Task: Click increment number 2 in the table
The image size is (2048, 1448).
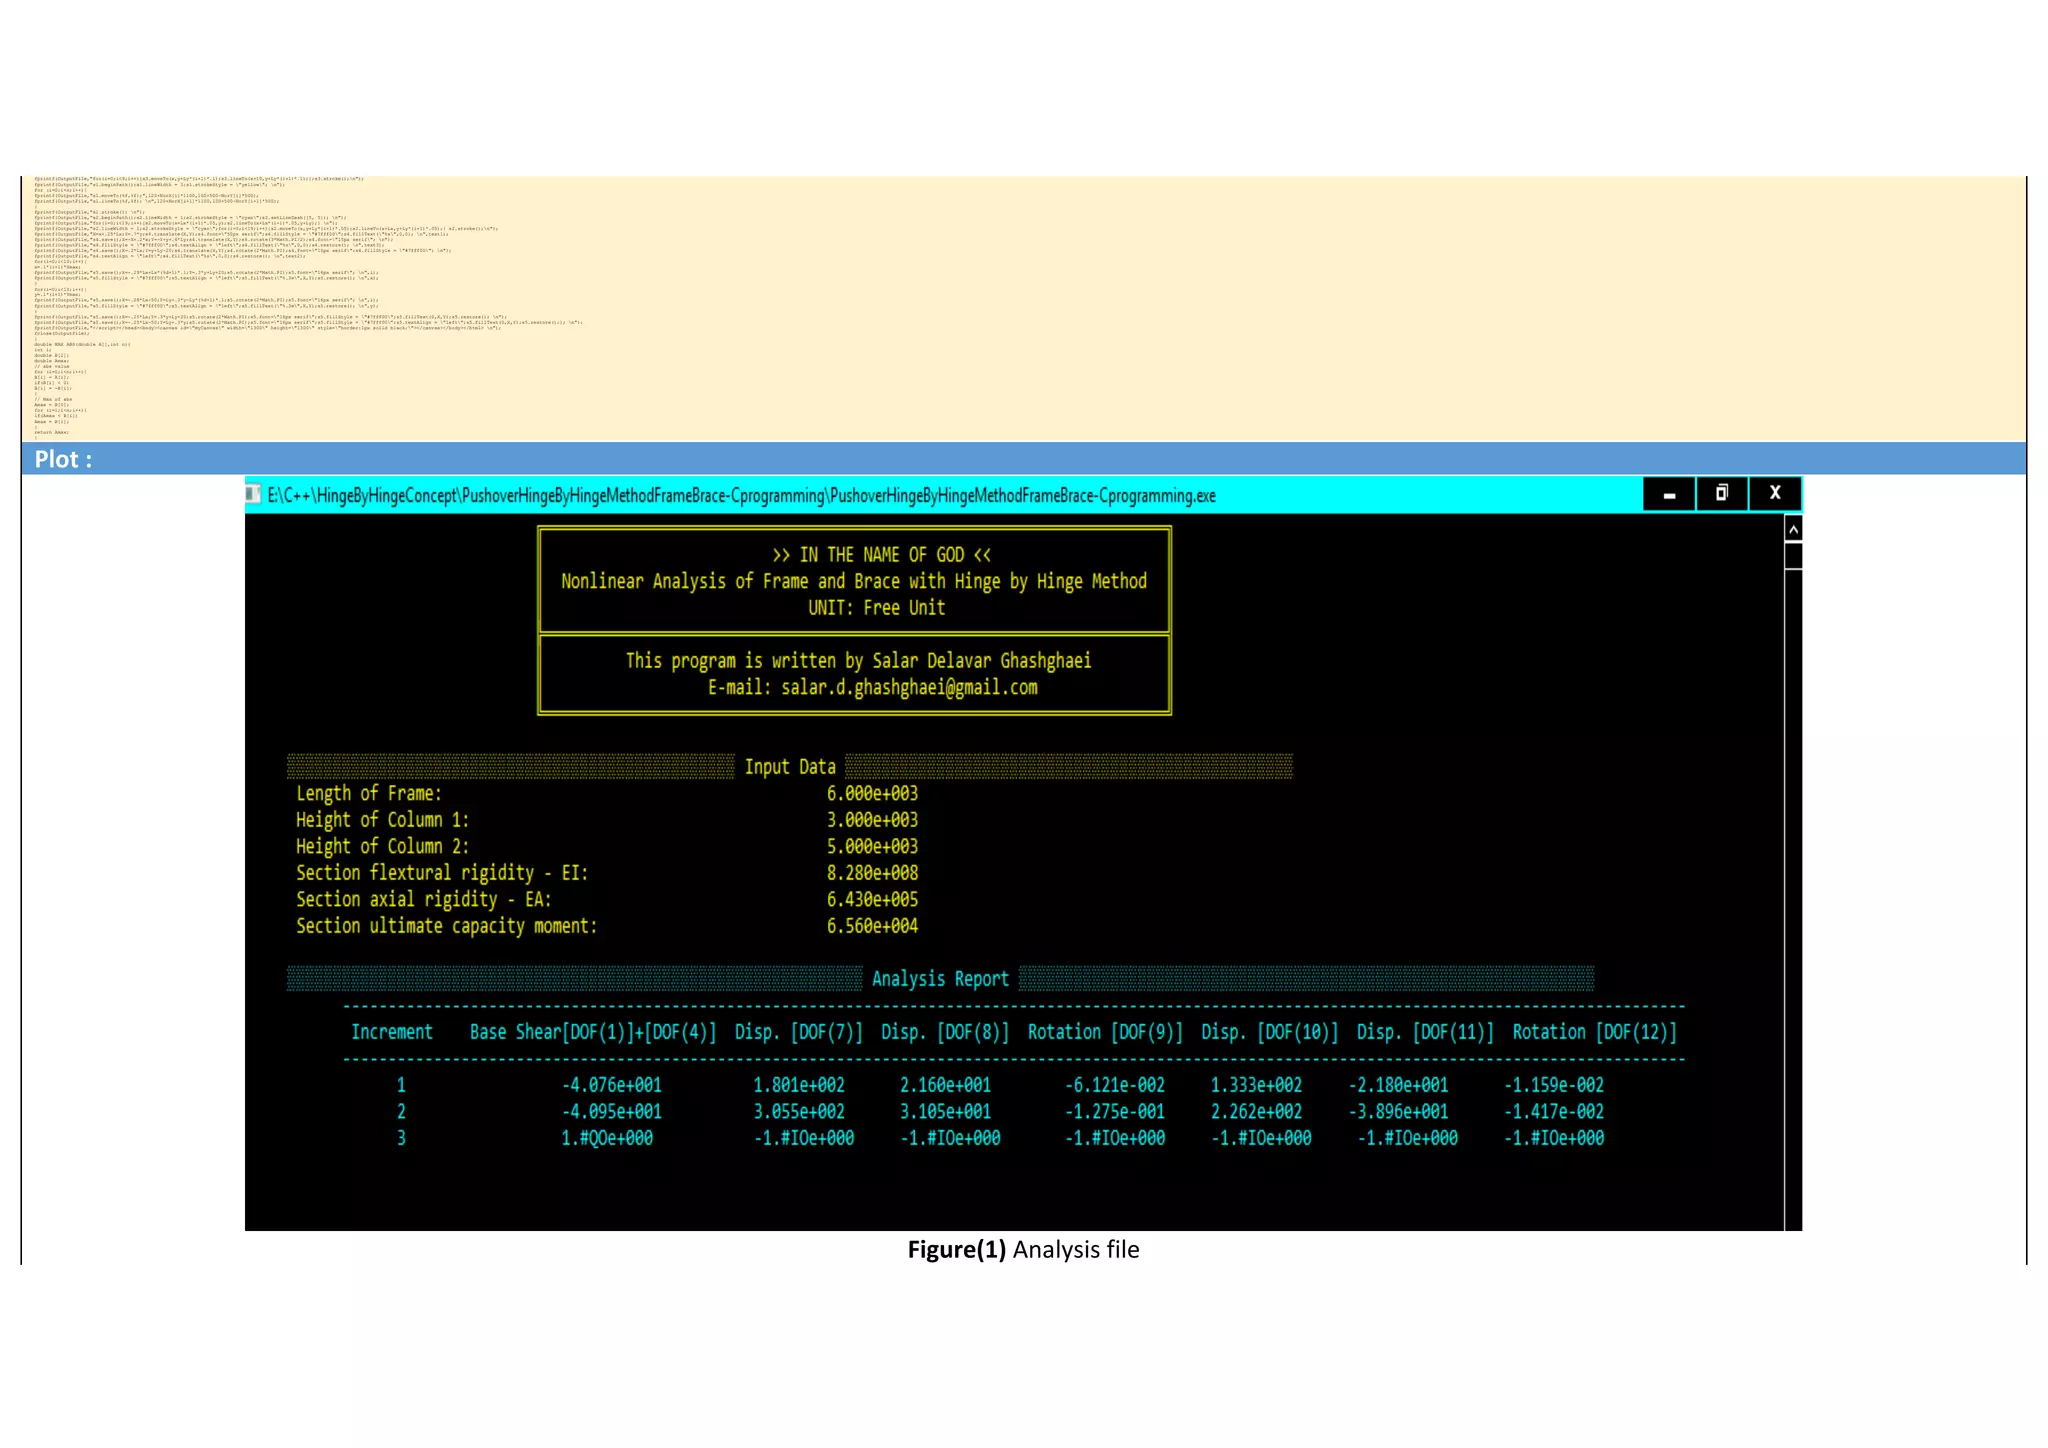Action: [x=401, y=1112]
